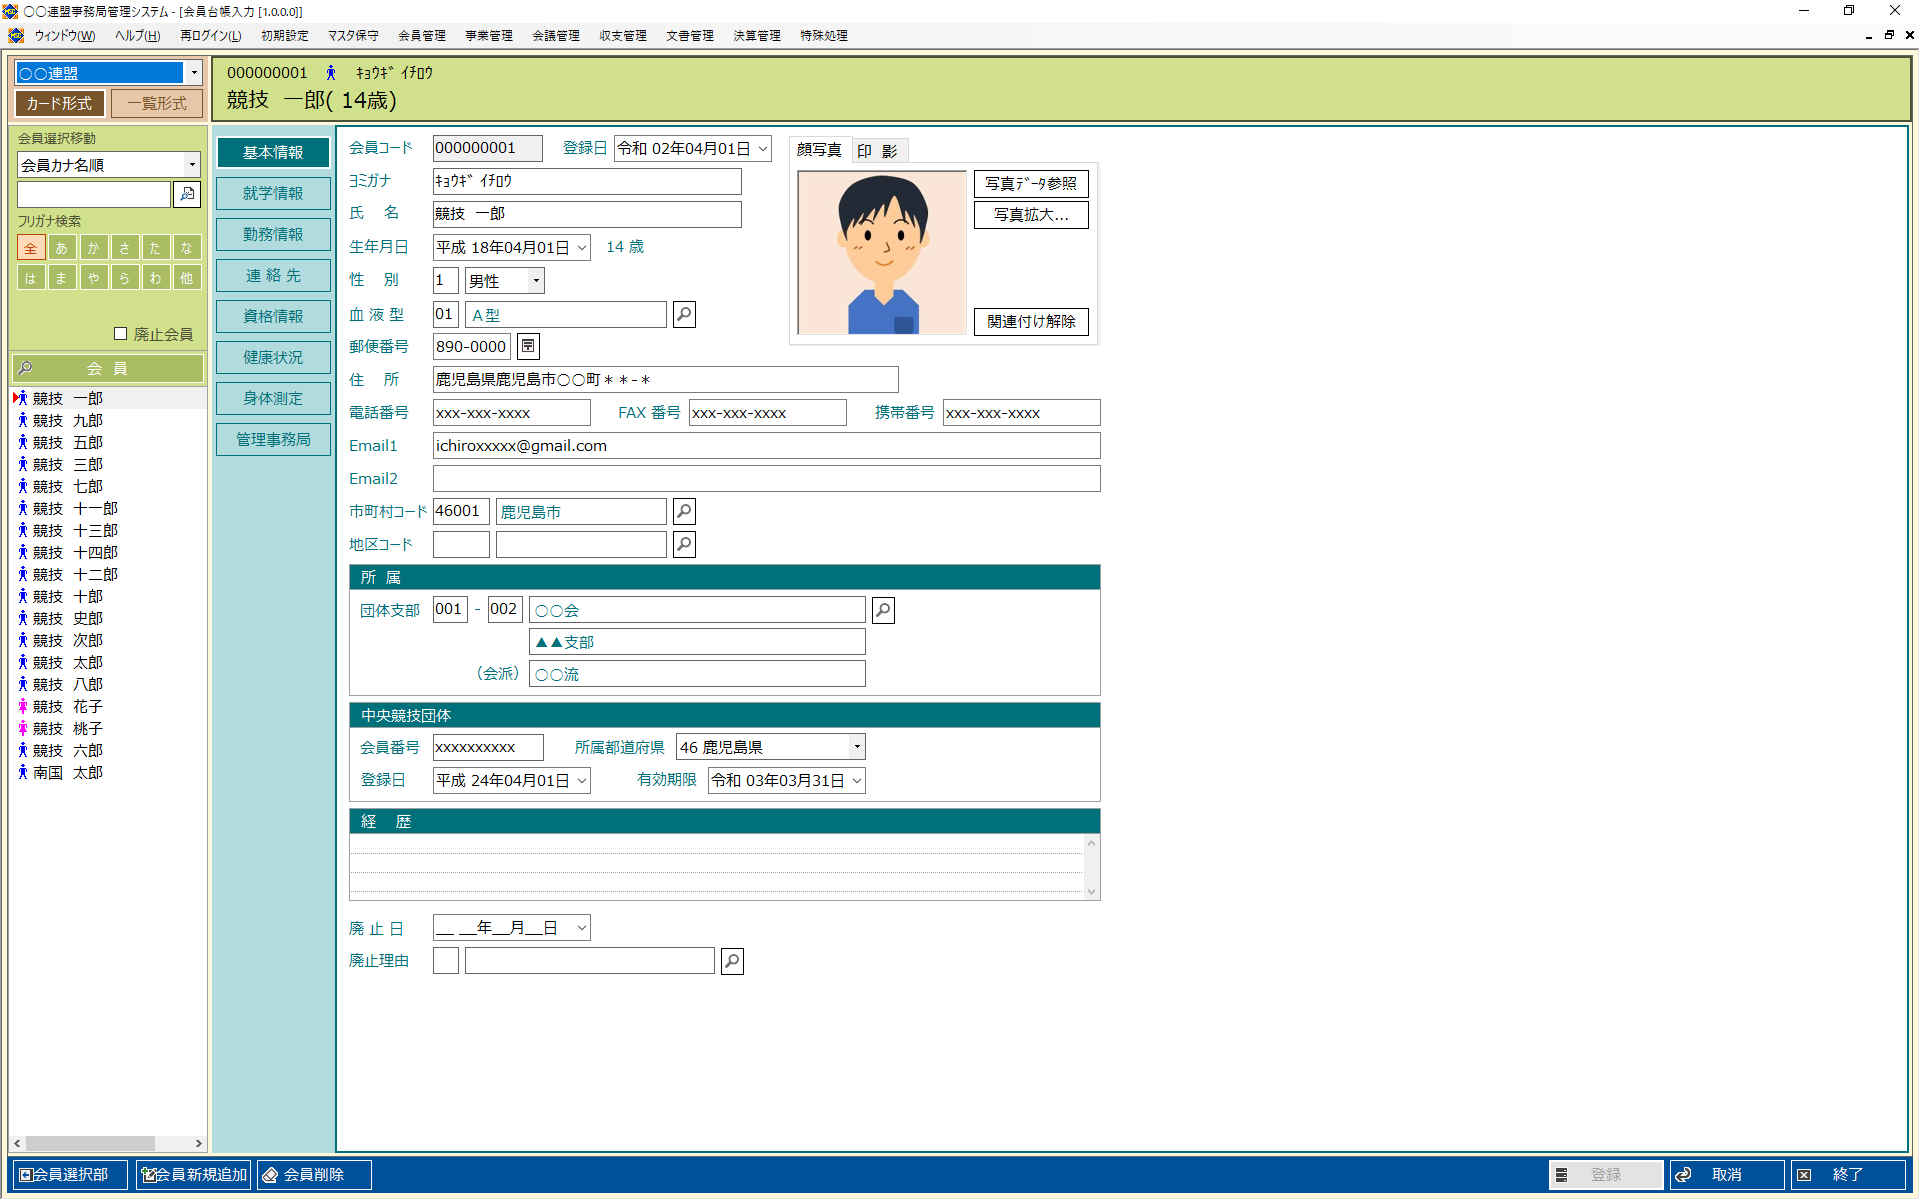The width and height of the screenshot is (1920, 1200).
Task: Click the 写真データ参照 button
Action: click(x=1030, y=184)
